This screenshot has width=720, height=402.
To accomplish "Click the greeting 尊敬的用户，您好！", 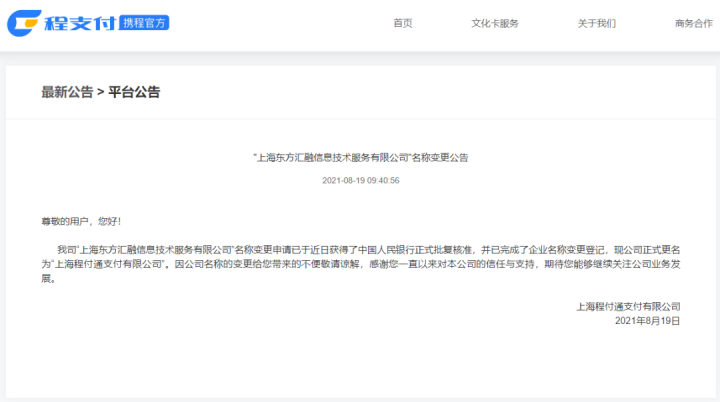I will tap(81, 221).
